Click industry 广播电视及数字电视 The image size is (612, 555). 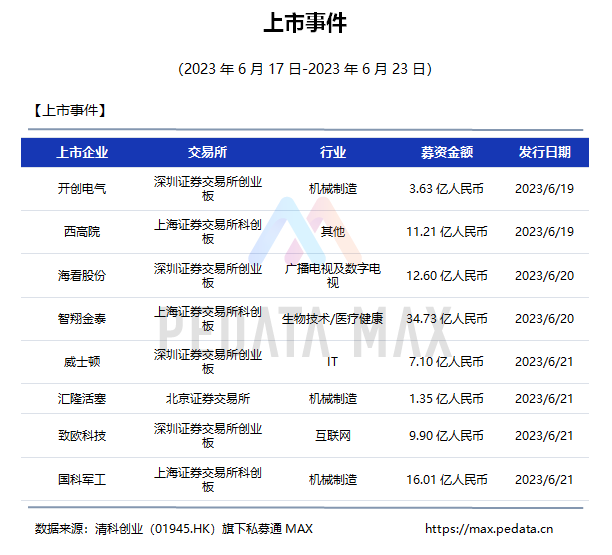click(x=333, y=276)
